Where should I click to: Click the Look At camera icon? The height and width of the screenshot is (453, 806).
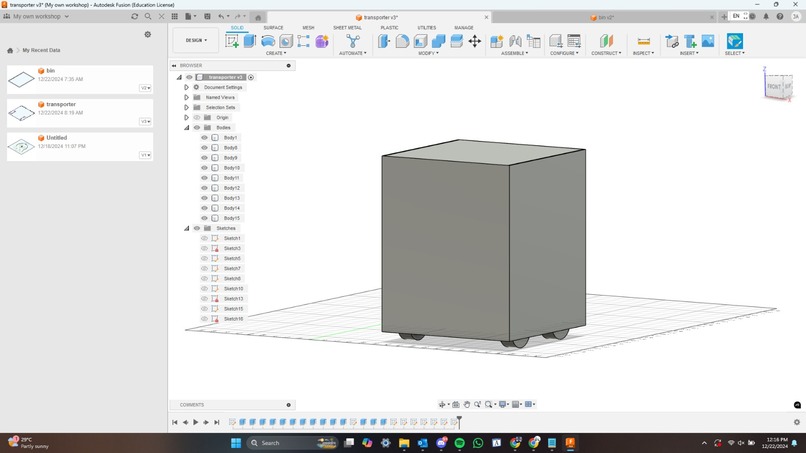pos(455,405)
